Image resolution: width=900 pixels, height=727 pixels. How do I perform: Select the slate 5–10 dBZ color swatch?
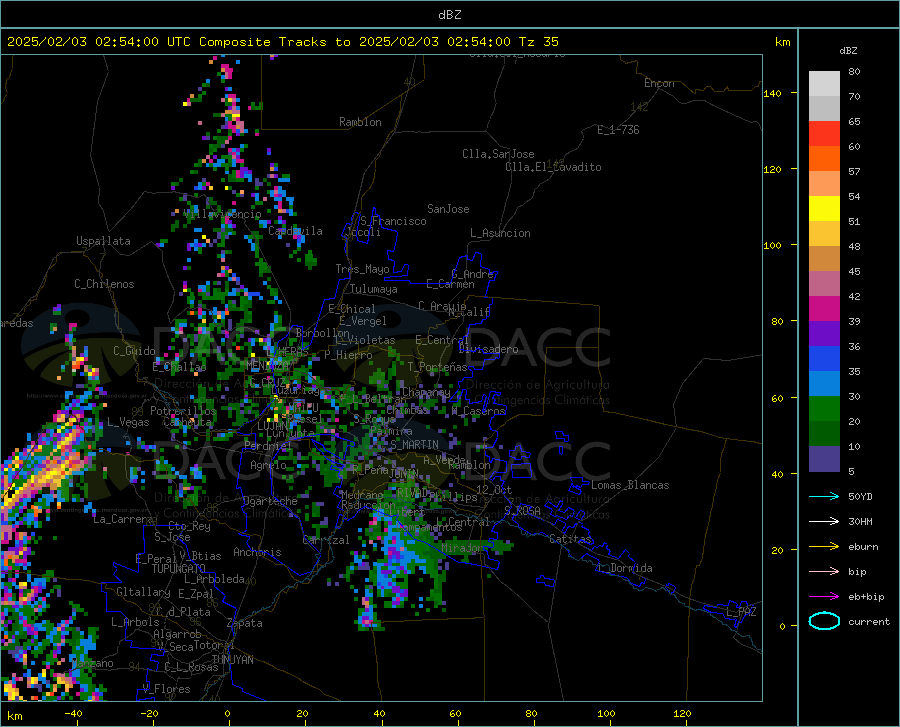coord(824,459)
